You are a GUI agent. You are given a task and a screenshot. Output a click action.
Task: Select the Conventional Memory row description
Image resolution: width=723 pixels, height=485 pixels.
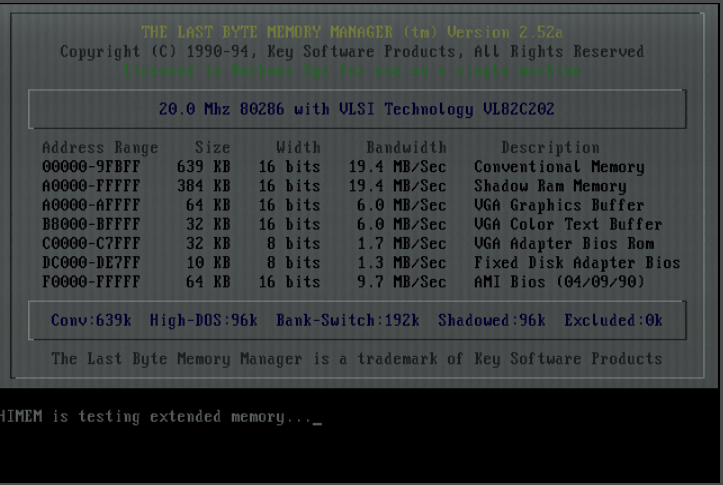point(559,167)
